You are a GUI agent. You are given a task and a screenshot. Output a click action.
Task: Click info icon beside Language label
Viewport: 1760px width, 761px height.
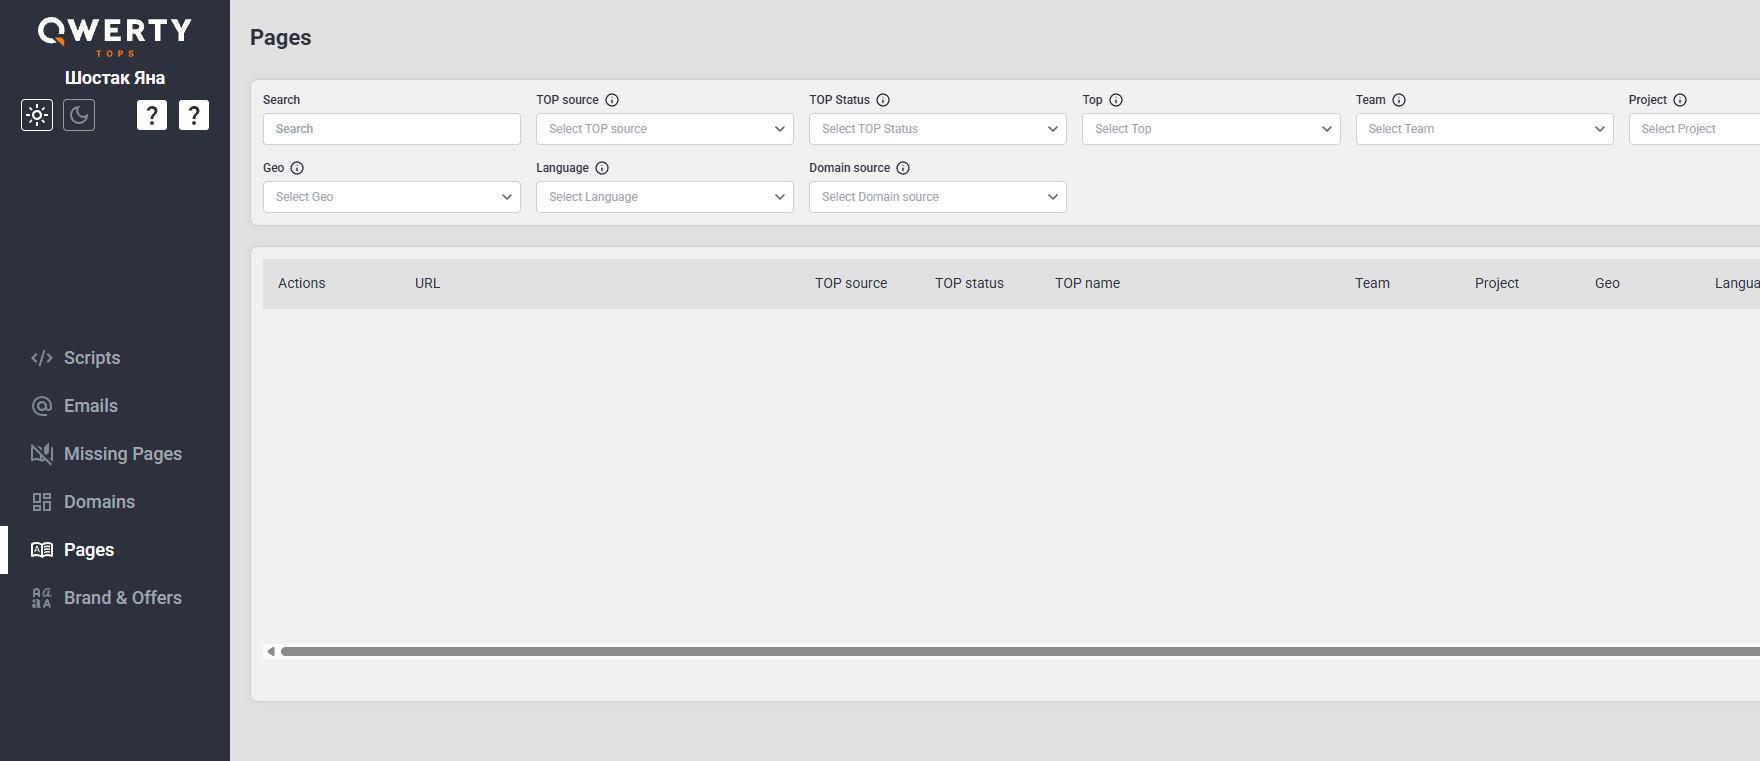602,168
